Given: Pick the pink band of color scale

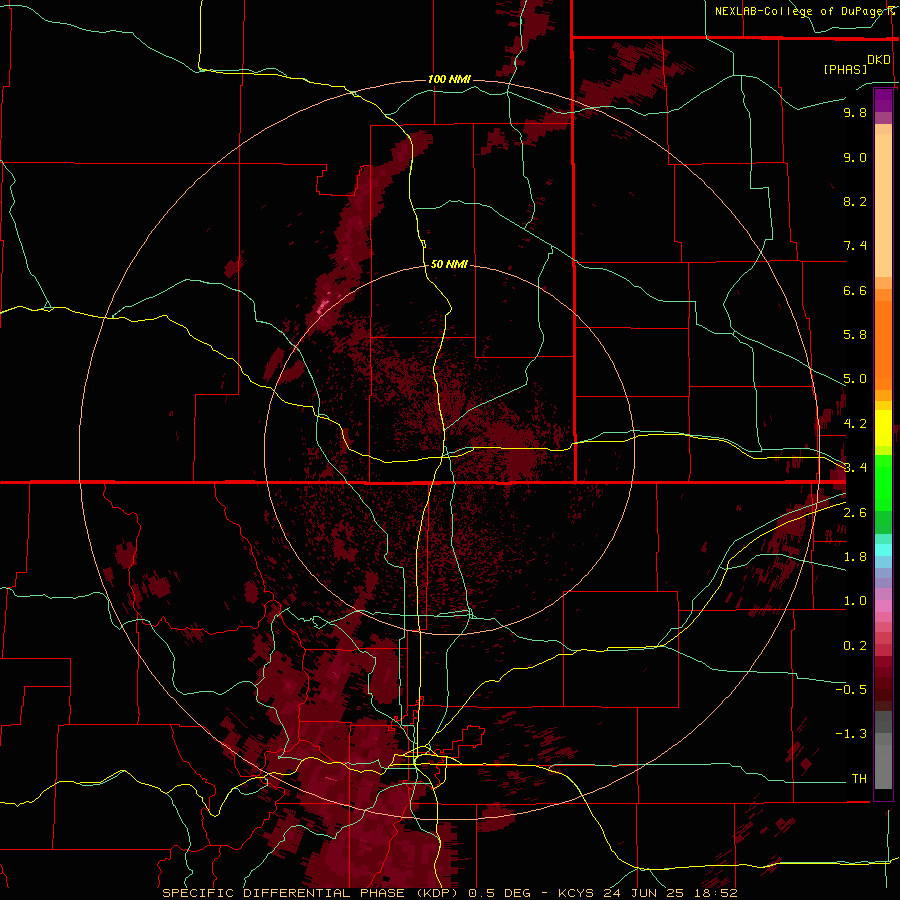Looking at the screenshot, I should [883, 606].
